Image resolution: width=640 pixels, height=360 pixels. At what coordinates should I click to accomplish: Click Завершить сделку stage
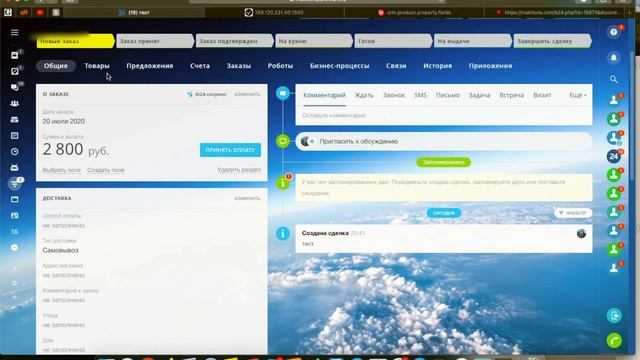(x=552, y=41)
